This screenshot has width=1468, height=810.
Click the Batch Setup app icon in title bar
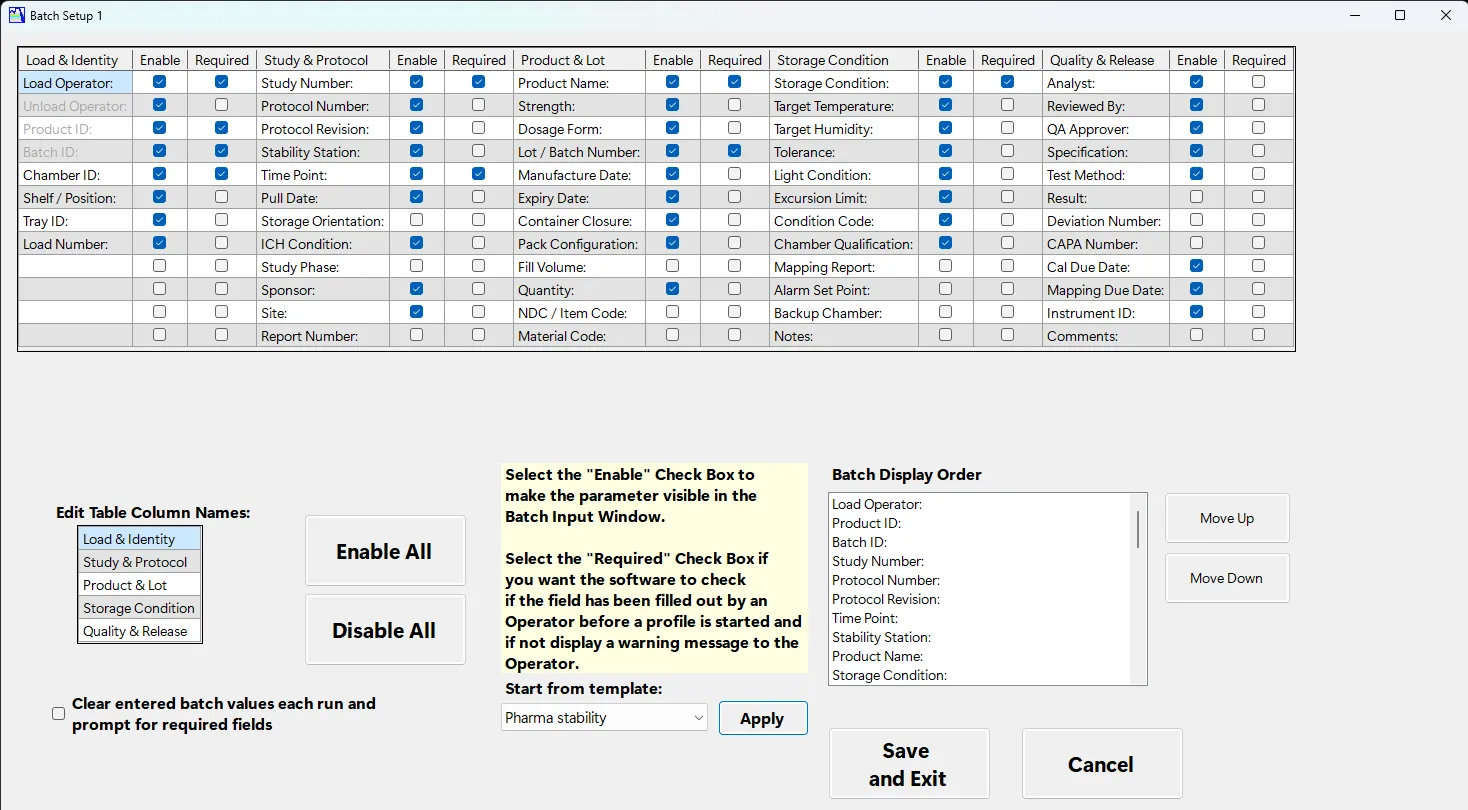[x=16, y=15]
